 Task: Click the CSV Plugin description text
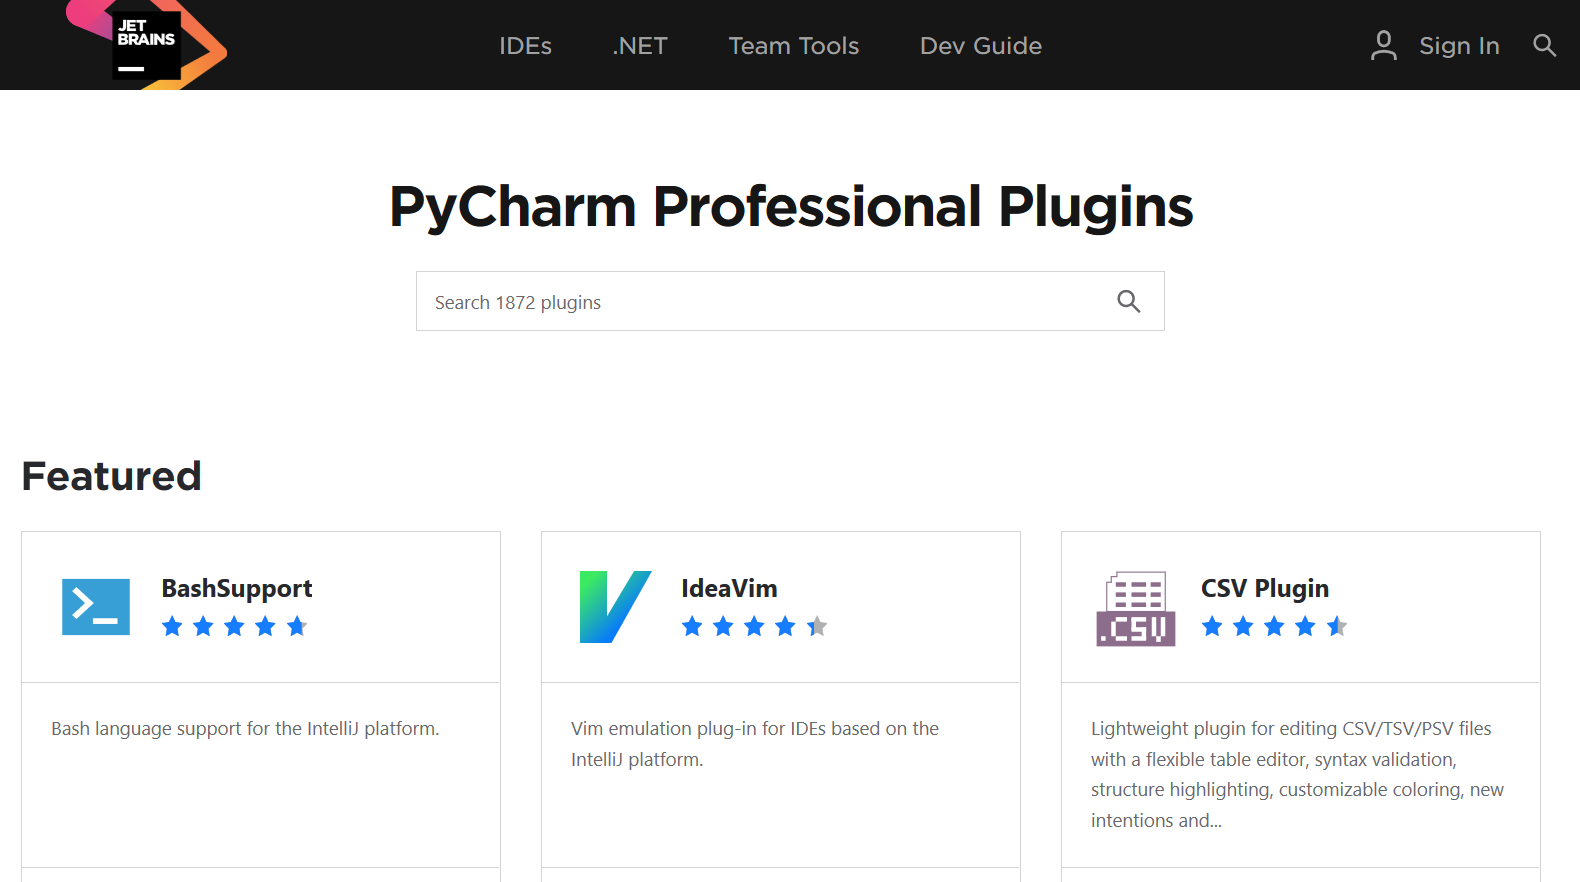[x=1297, y=775]
